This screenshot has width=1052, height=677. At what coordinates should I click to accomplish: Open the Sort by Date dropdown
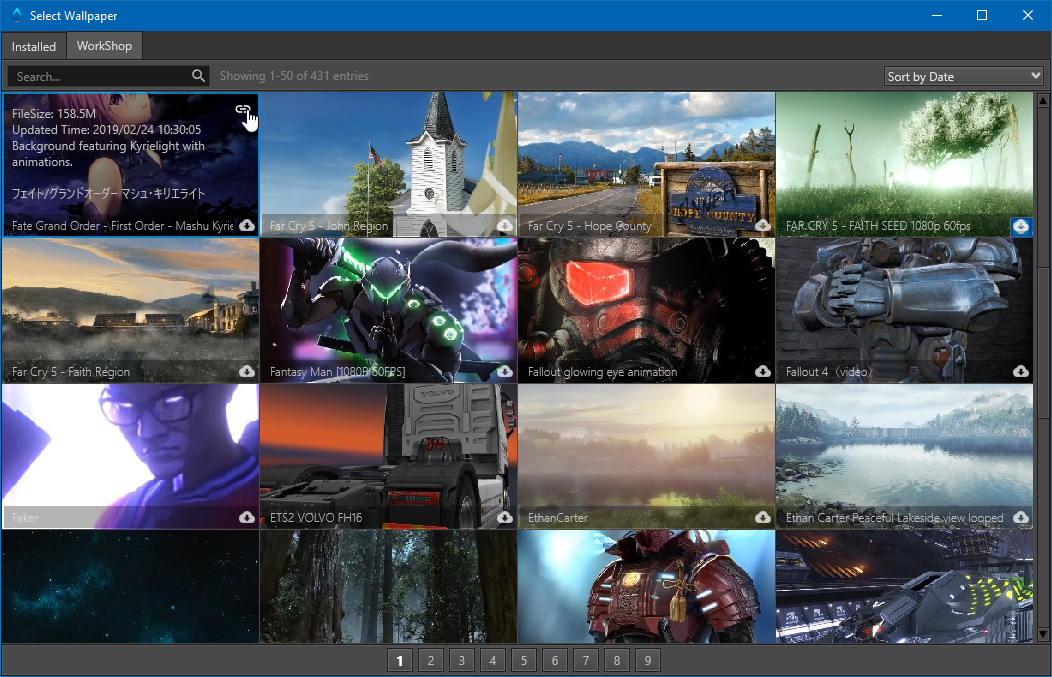964,76
